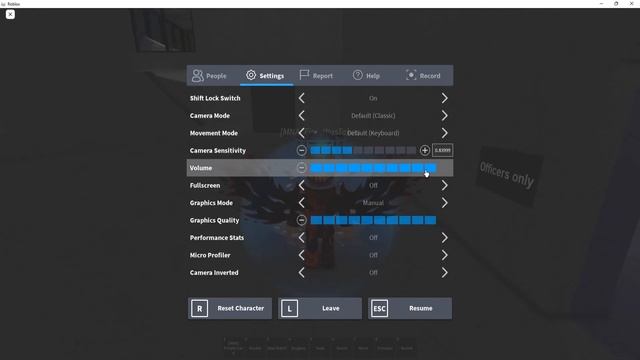This screenshot has height=360, width=640.
Task: Click the Report flag icon
Action: click(304, 75)
